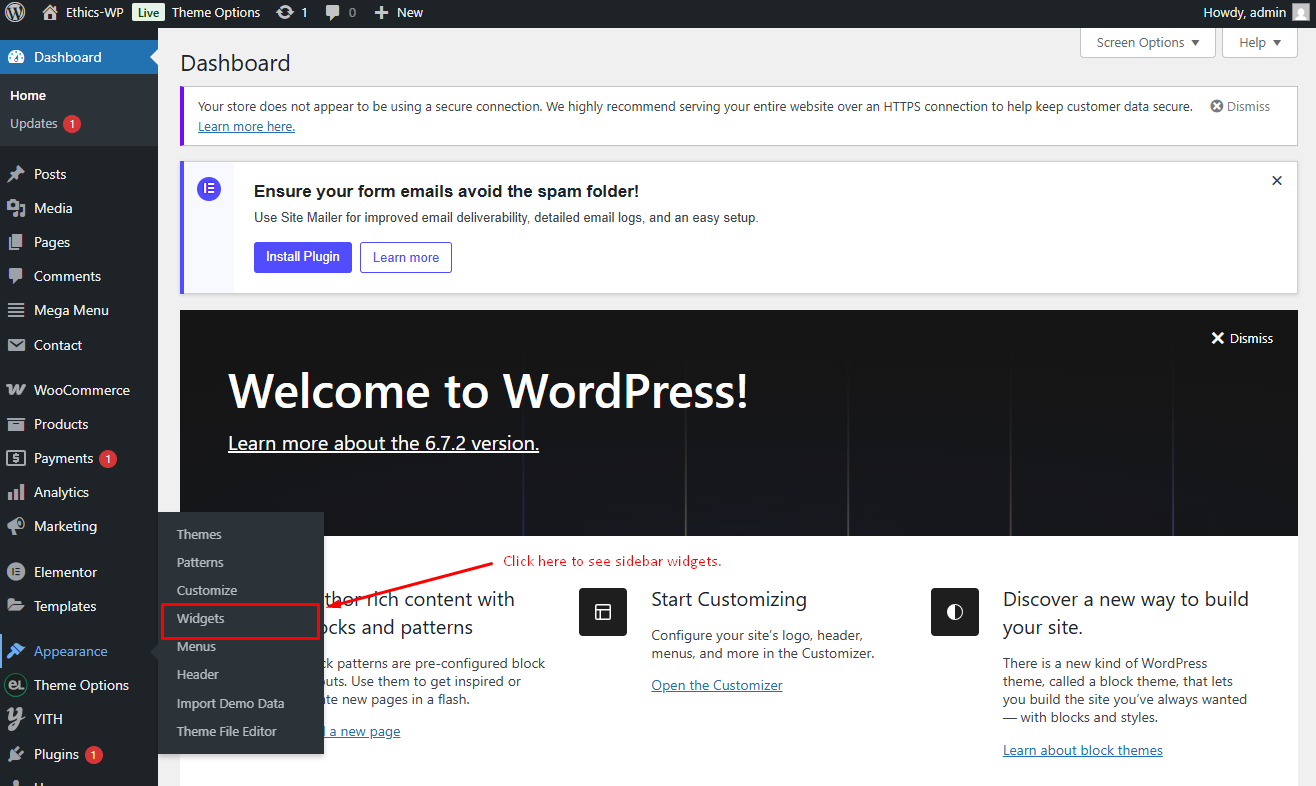The width and height of the screenshot is (1316, 786).
Task: Open Theme File Editor submenu item
Action: pos(227,731)
